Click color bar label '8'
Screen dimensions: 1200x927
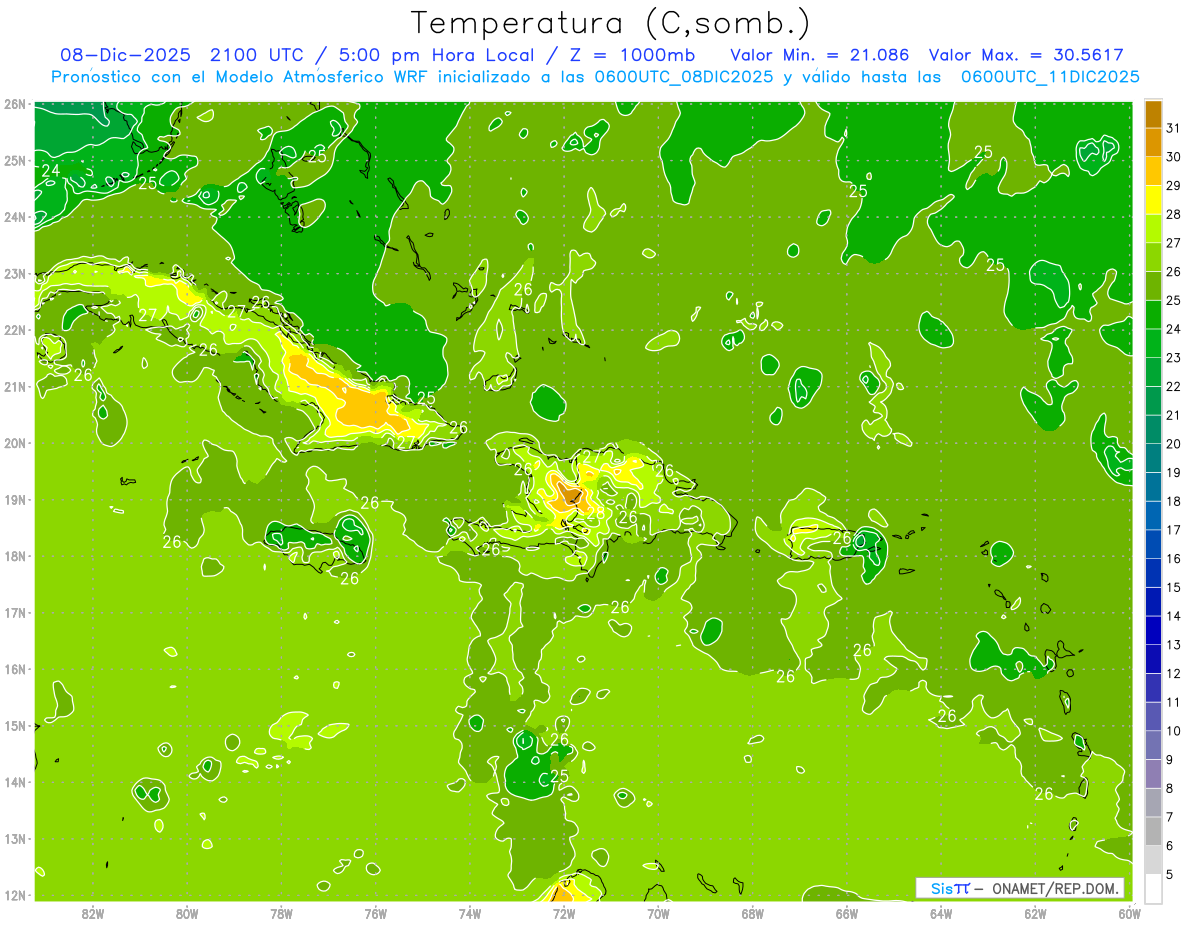[x=1171, y=788]
